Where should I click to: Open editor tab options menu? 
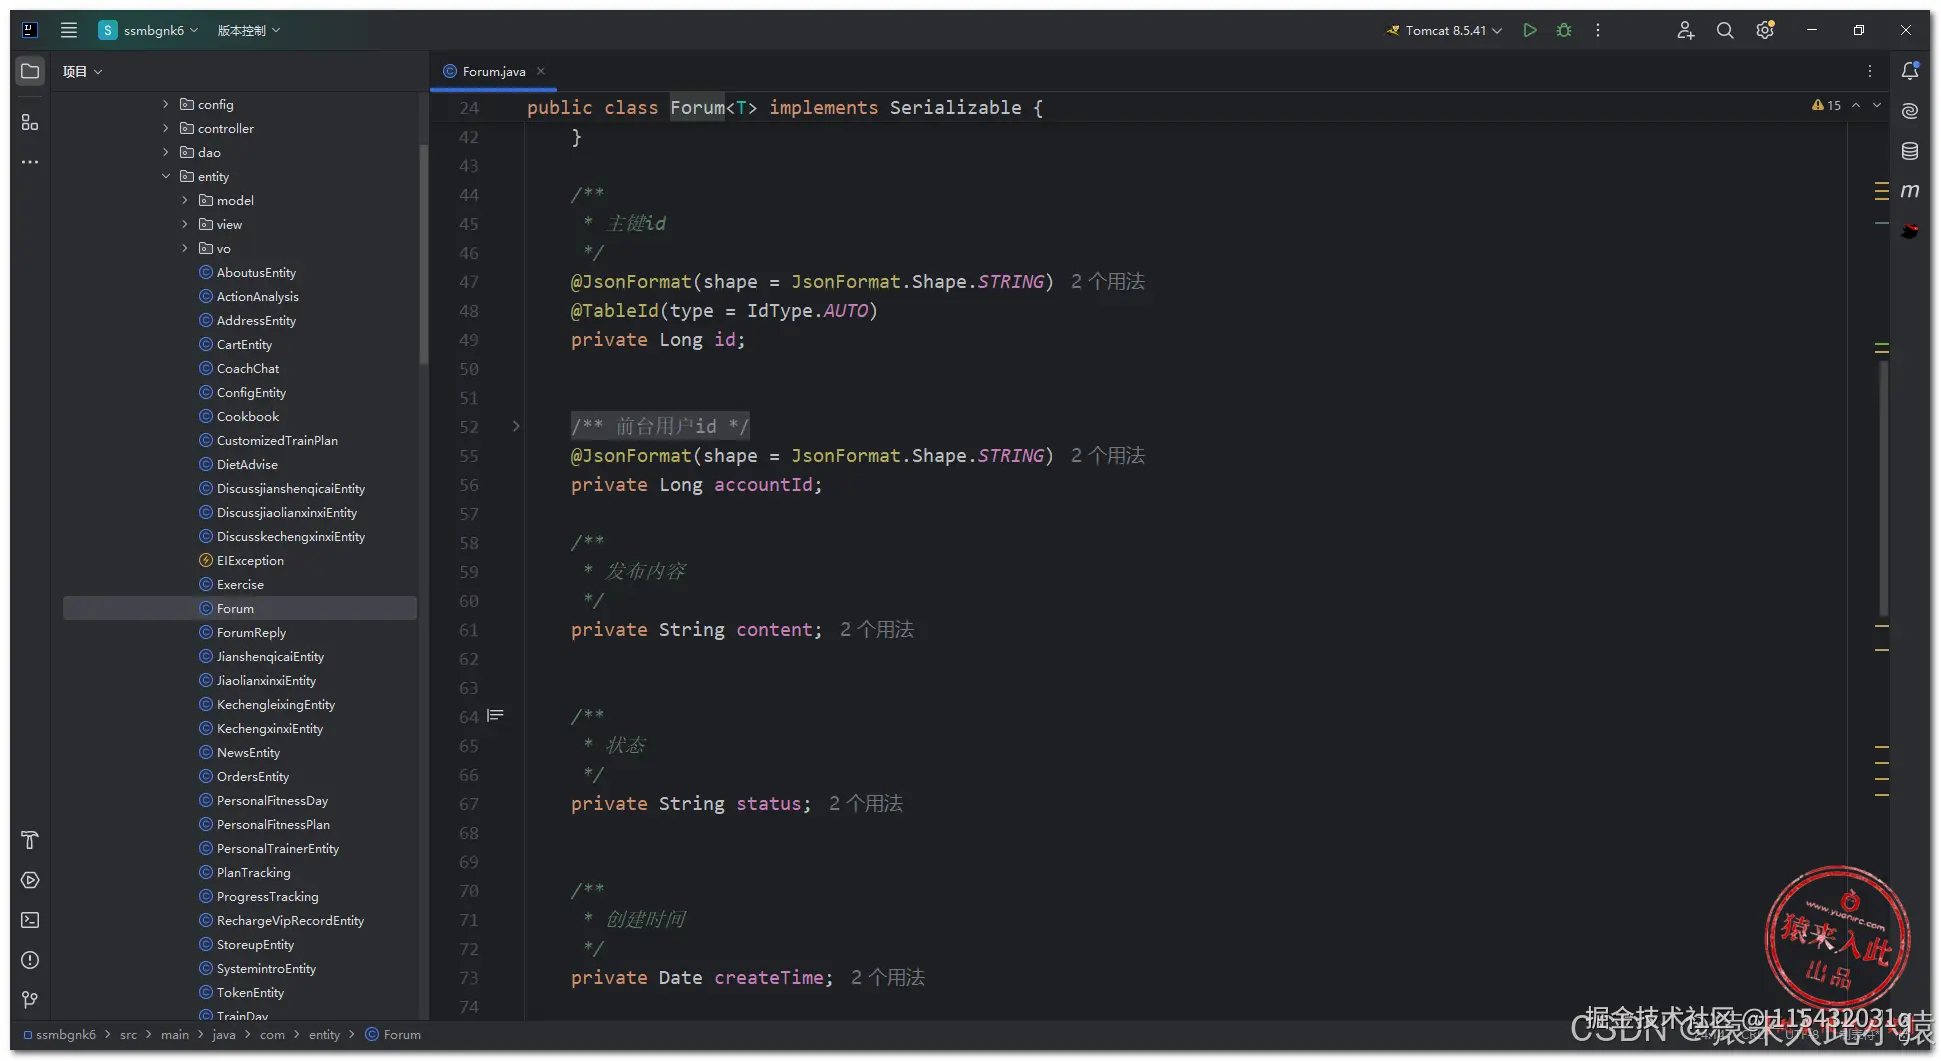click(1870, 71)
